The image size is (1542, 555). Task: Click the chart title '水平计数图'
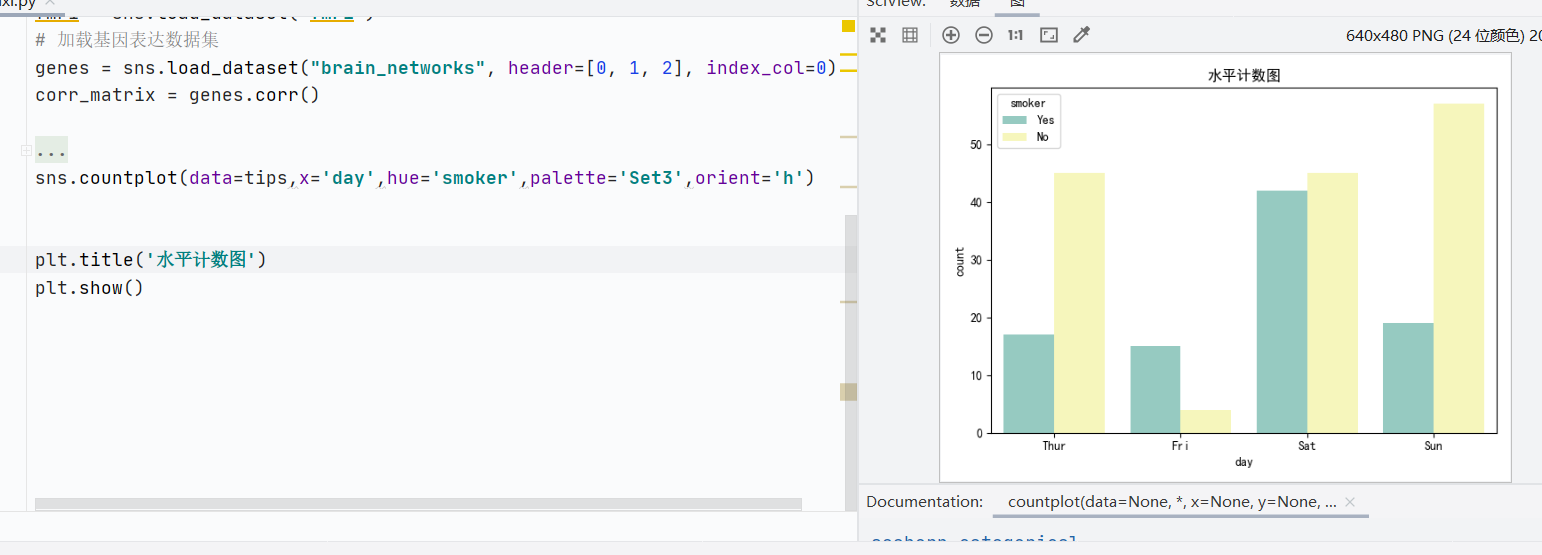pyautogui.click(x=1244, y=76)
